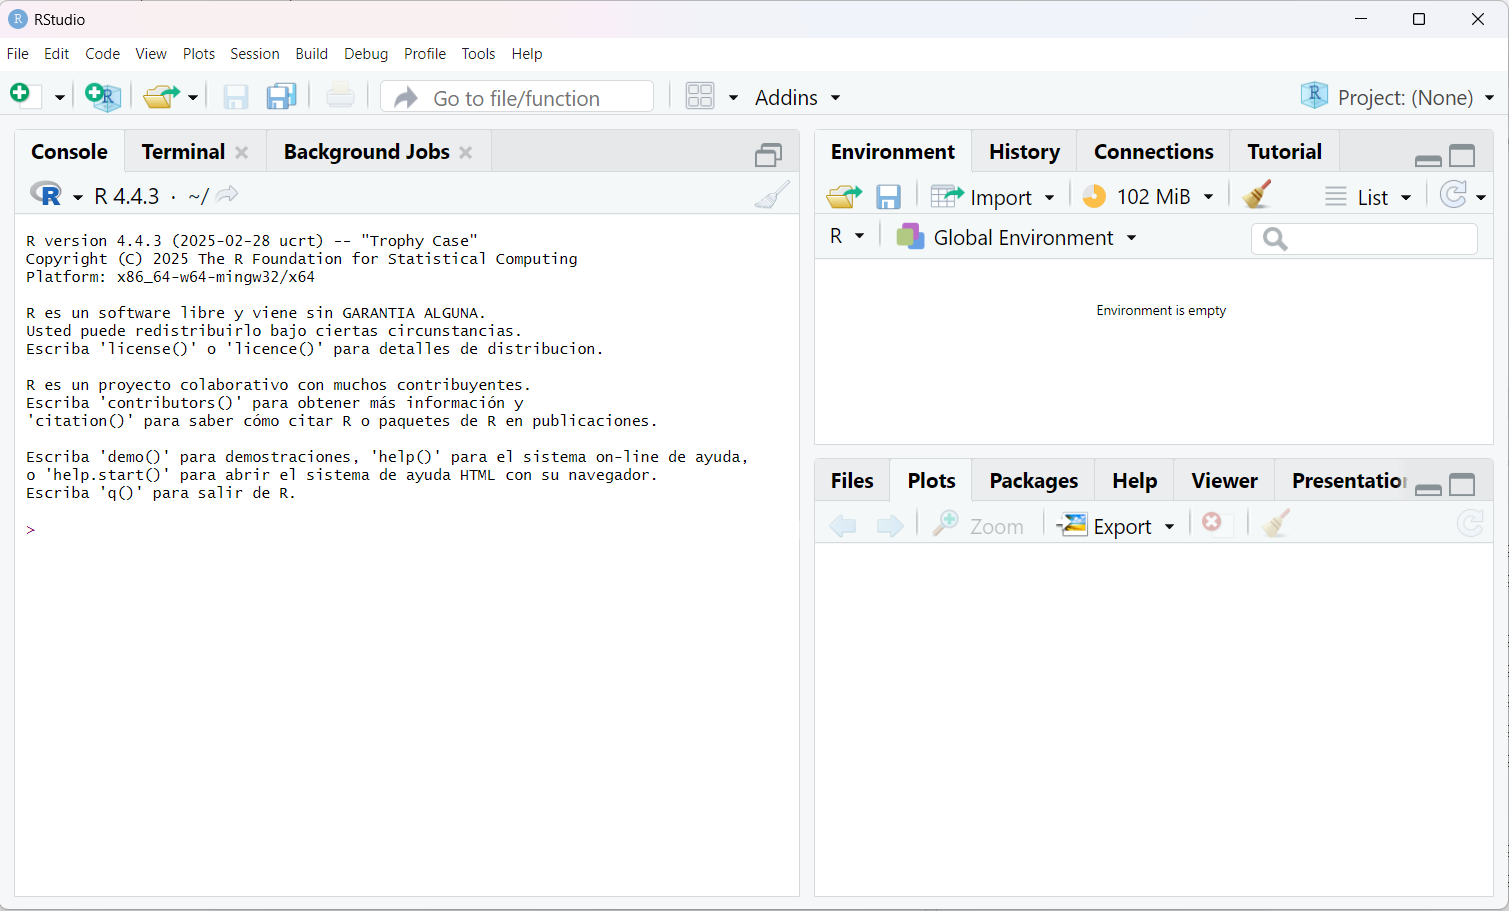Expand the Addins dropdown
1509x911 pixels.
click(797, 98)
